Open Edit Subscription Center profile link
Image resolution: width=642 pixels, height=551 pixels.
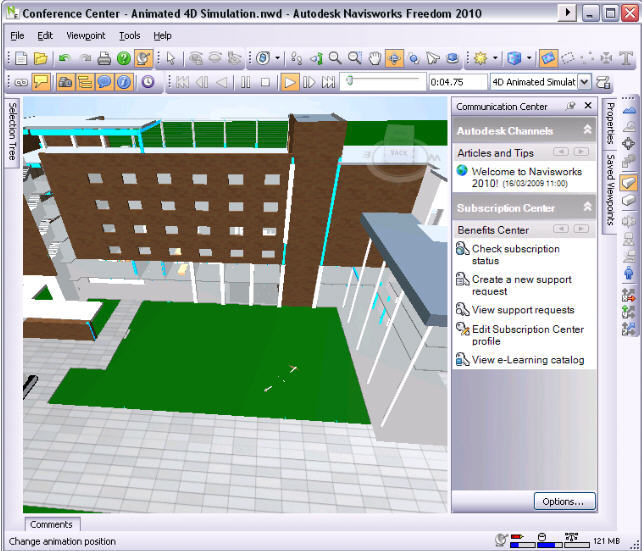(527, 335)
